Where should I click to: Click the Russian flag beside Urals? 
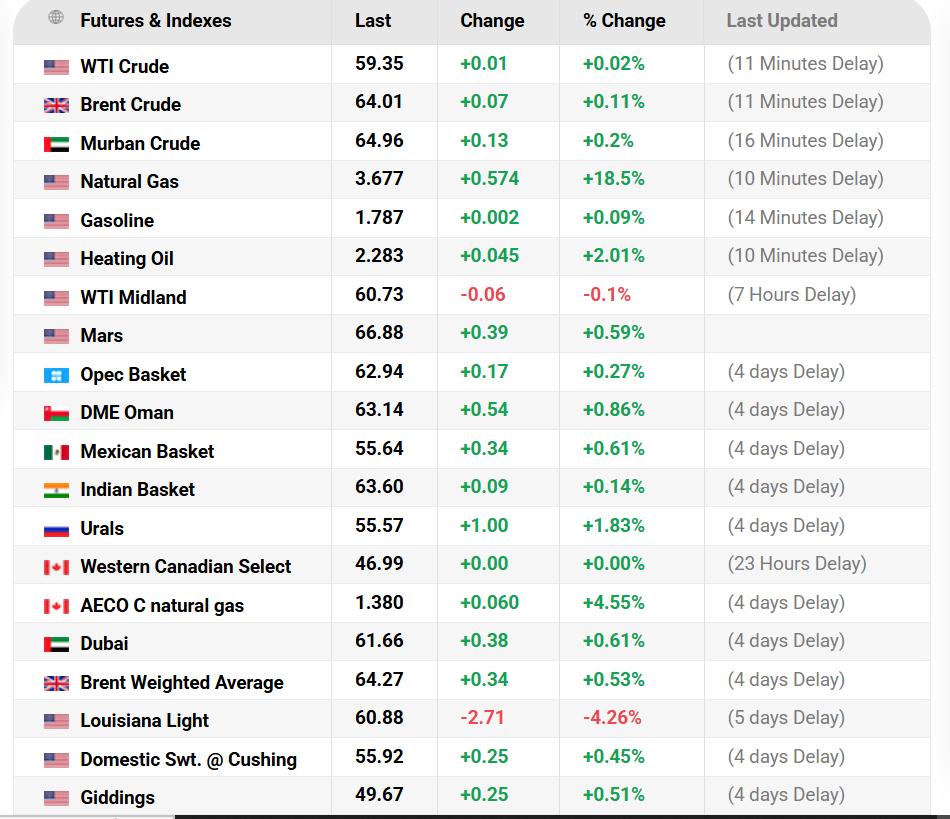(56, 527)
